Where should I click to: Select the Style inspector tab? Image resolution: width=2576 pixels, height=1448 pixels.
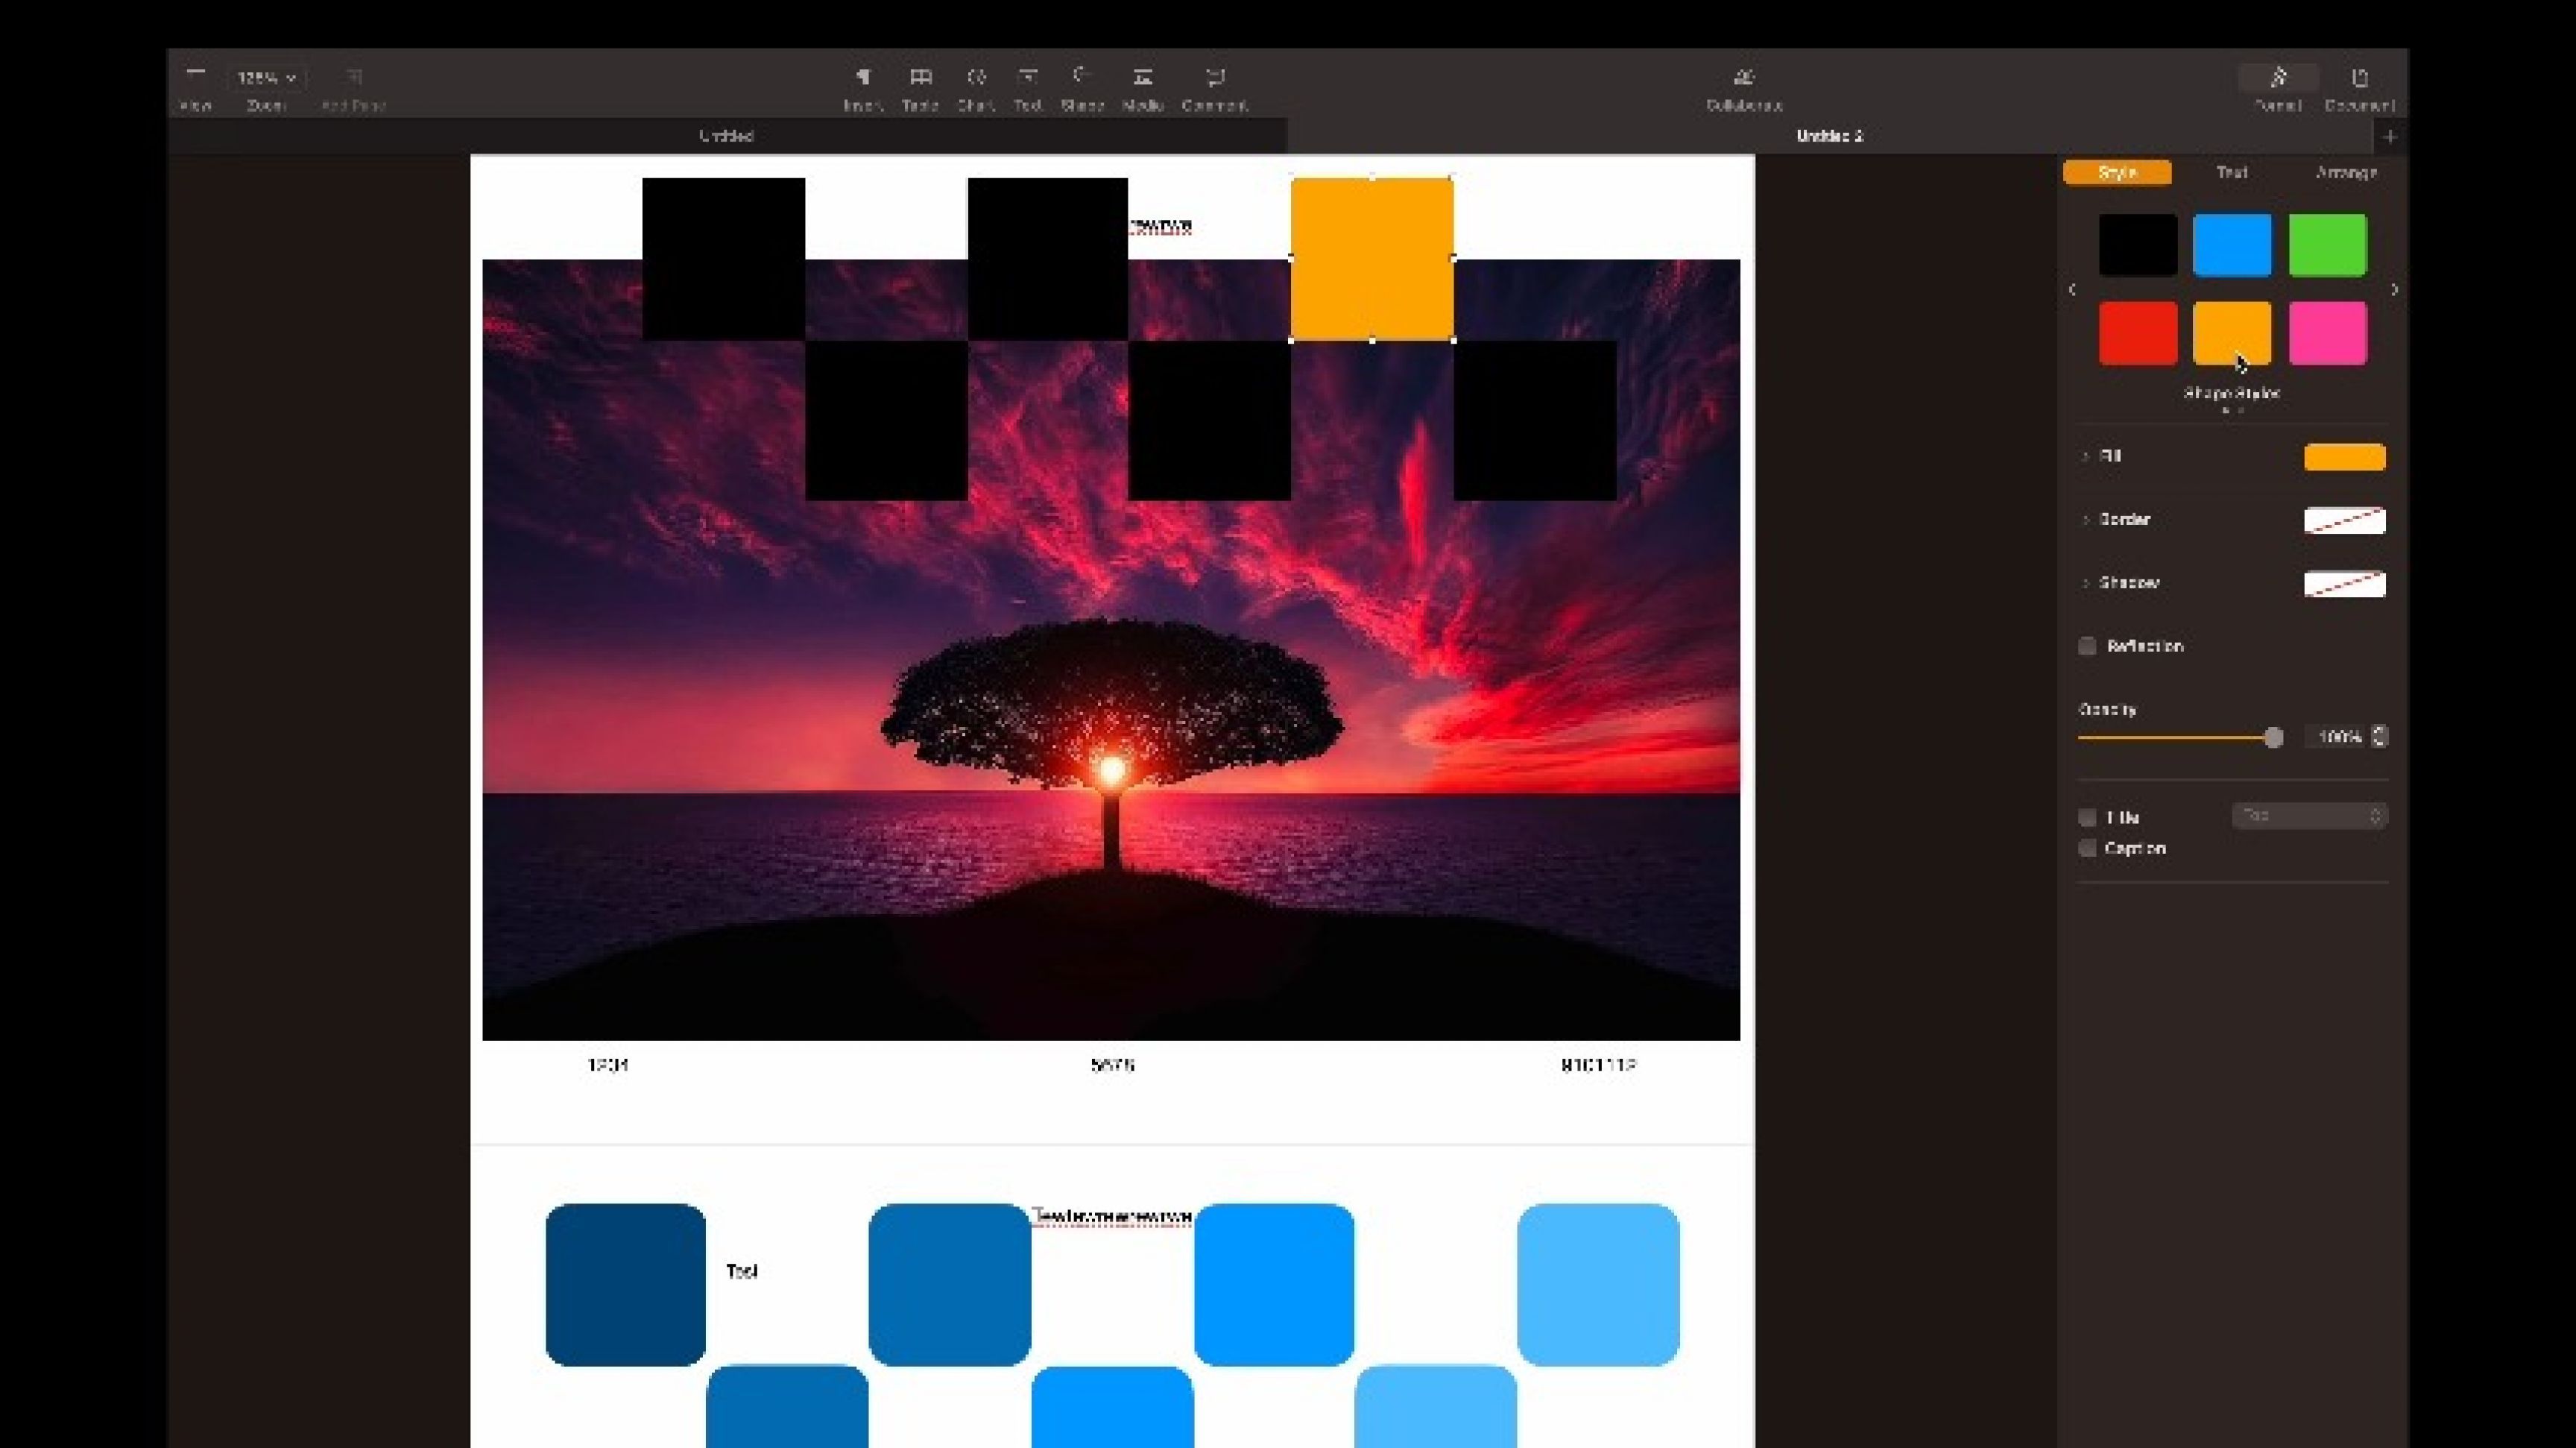pos(2117,172)
